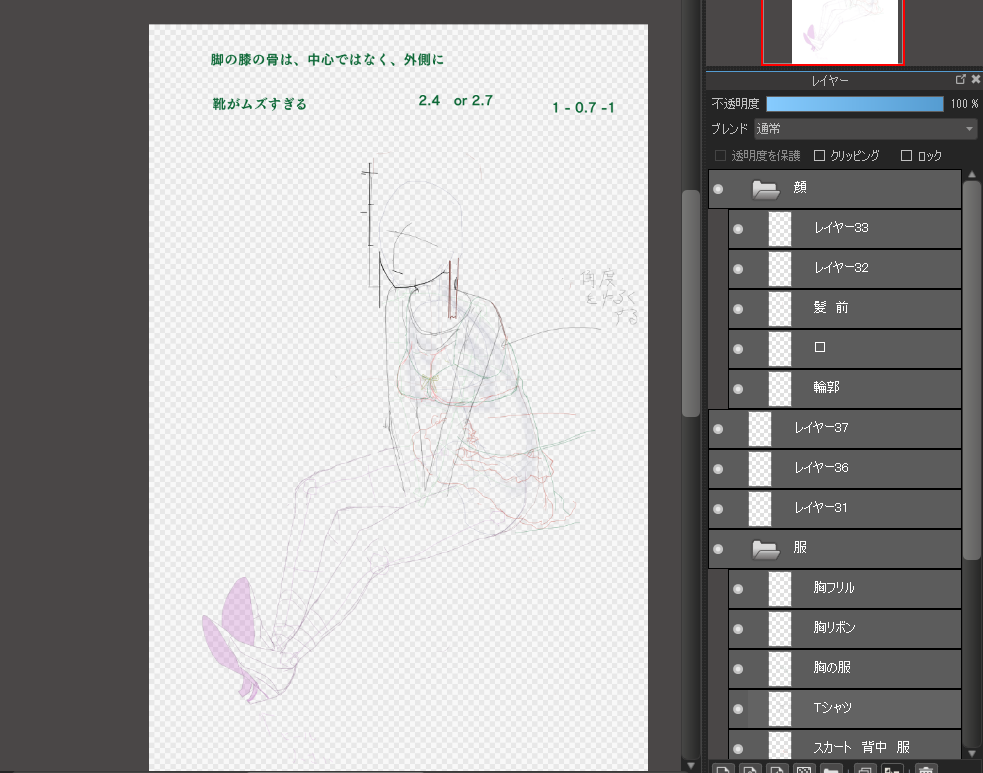Image resolution: width=983 pixels, height=773 pixels.
Task: Hide the Tシャツ layer
Action: pos(739,709)
